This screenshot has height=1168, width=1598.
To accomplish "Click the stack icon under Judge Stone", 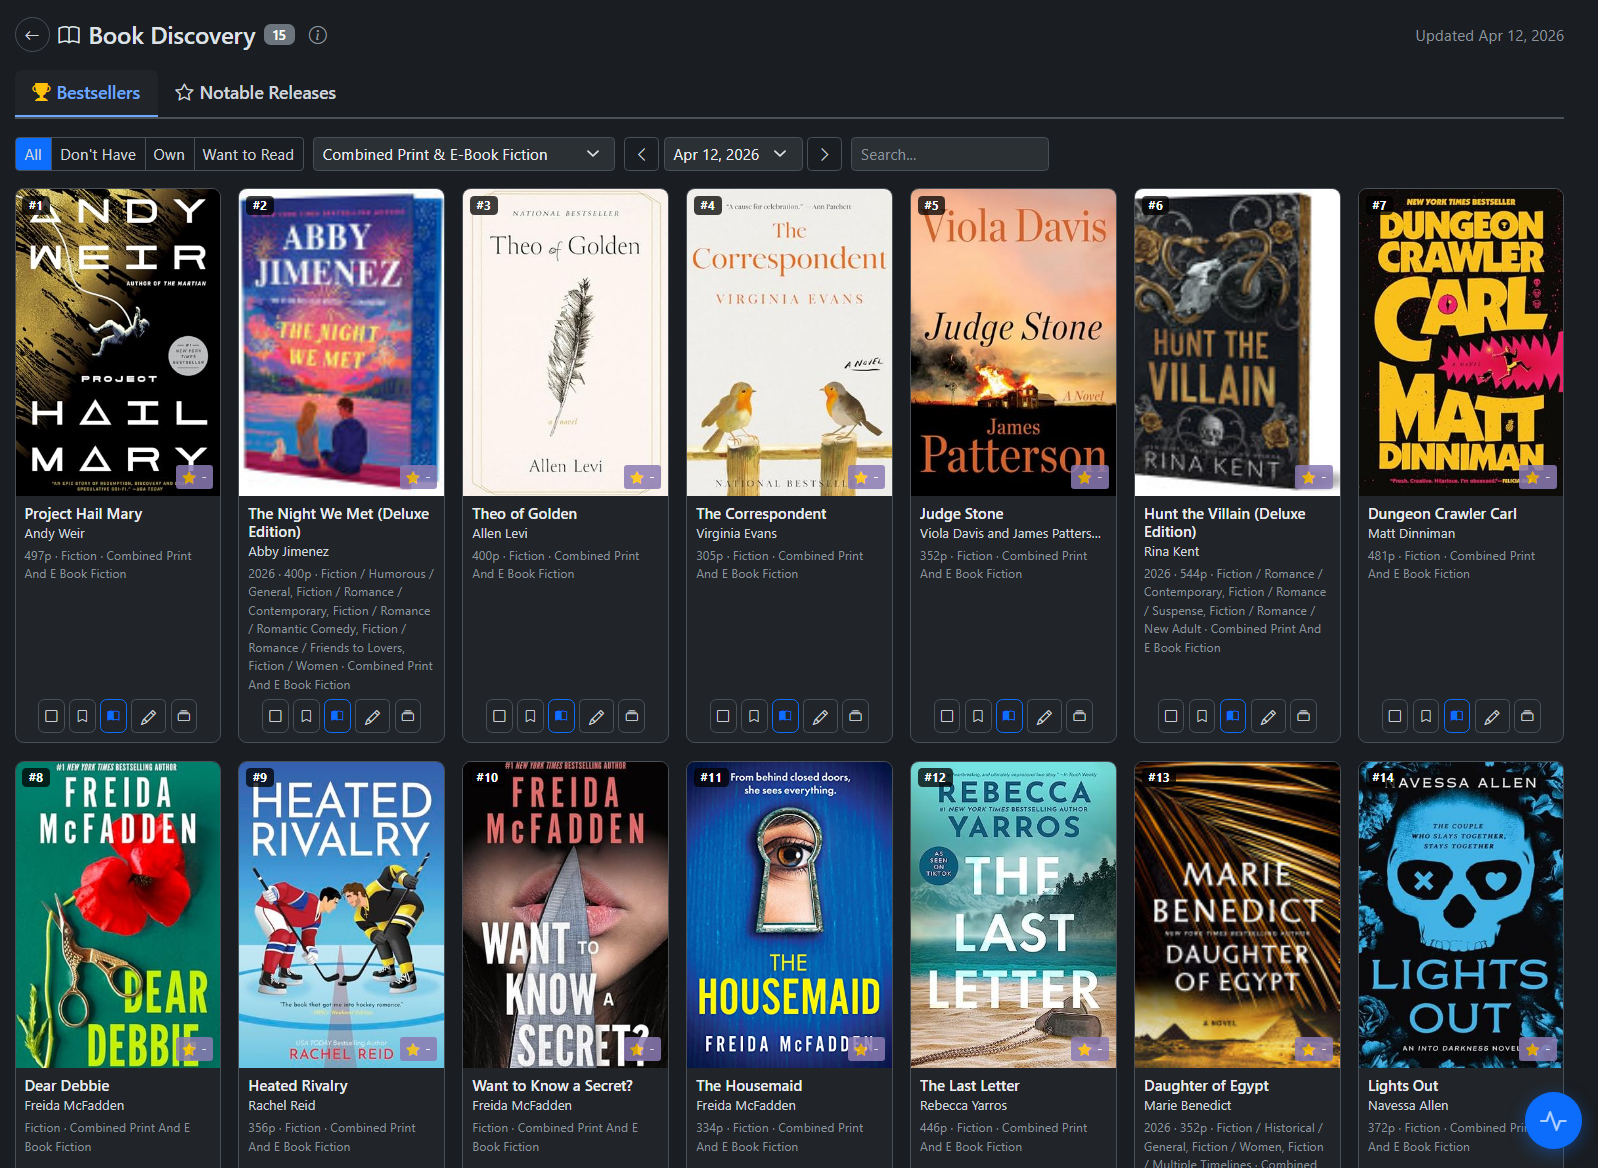I will click(1079, 716).
